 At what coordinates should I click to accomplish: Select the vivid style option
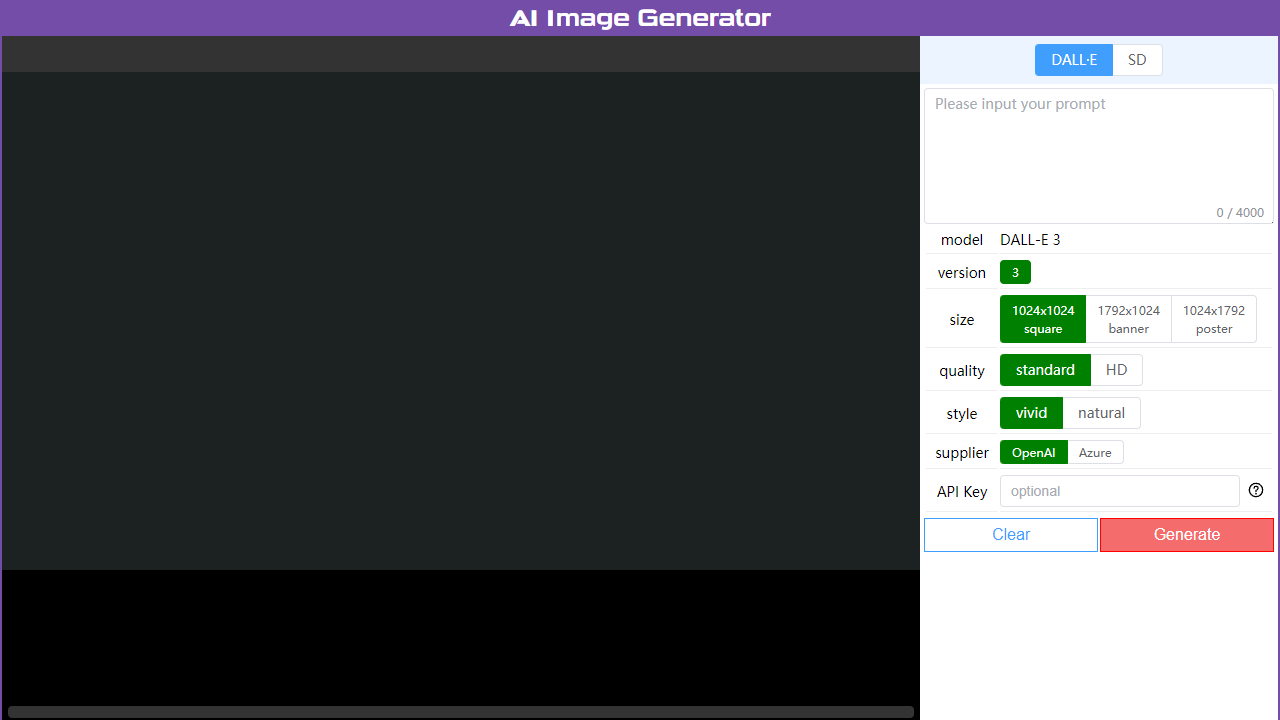(1031, 412)
